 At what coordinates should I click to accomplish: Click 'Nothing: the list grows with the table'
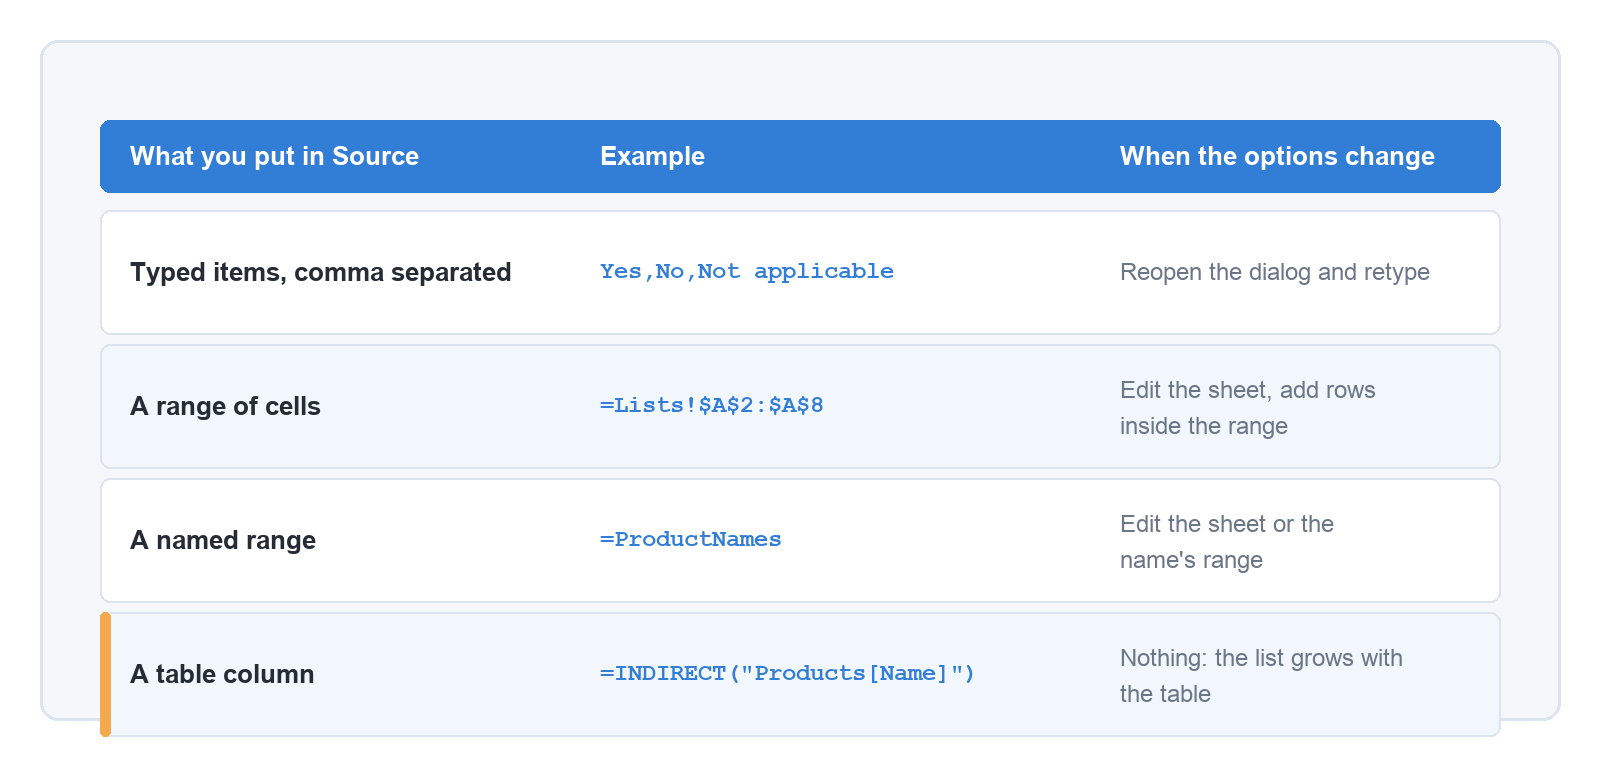pyautogui.click(x=1261, y=676)
